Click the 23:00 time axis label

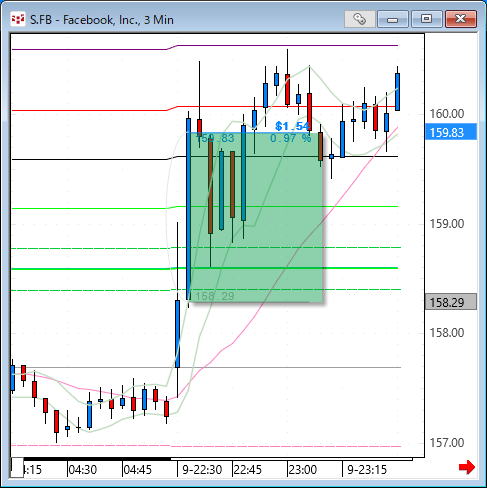pyautogui.click(x=303, y=470)
